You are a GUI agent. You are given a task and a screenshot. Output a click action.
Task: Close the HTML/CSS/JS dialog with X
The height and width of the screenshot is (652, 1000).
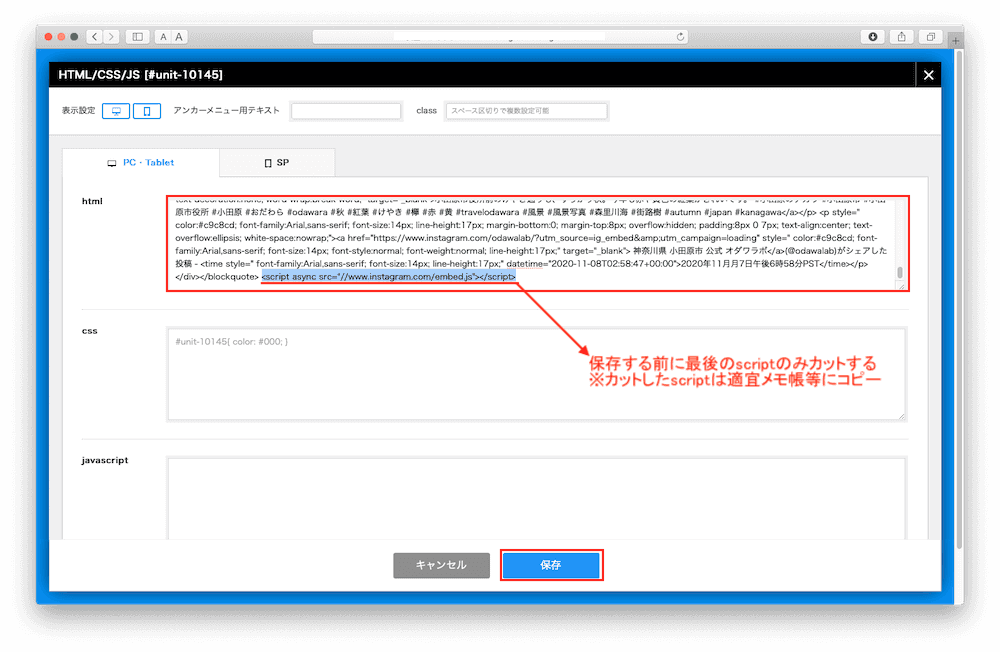tap(929, 75)
